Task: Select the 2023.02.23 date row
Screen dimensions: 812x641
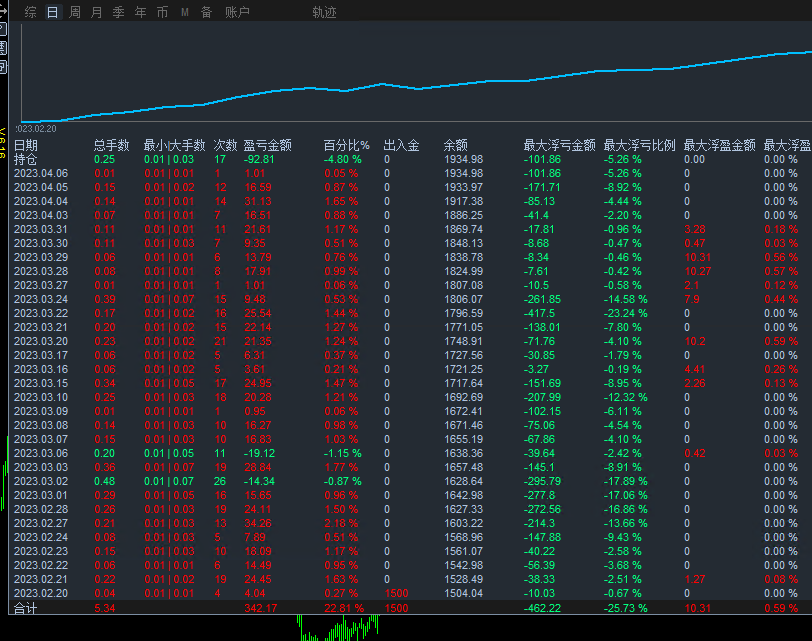Action: pos(410,551)
